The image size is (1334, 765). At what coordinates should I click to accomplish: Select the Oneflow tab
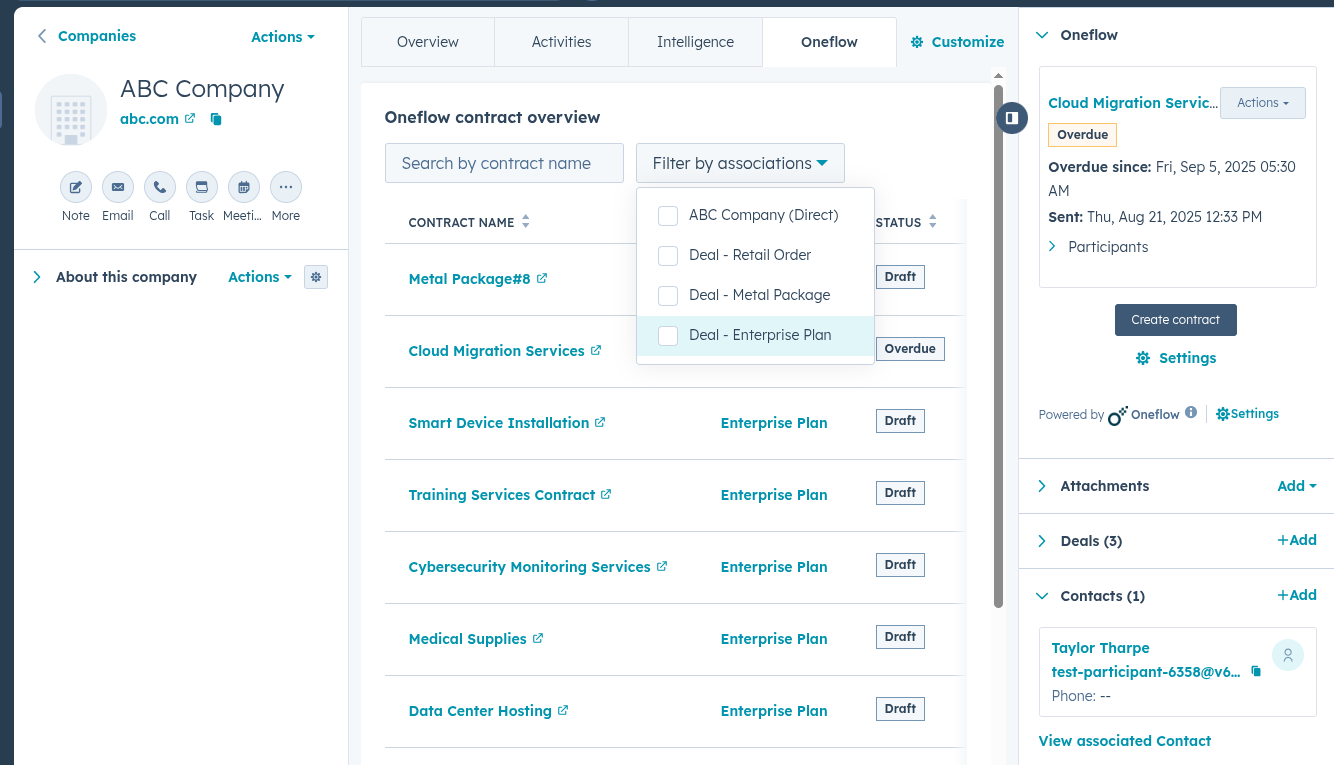click(830, 42)
